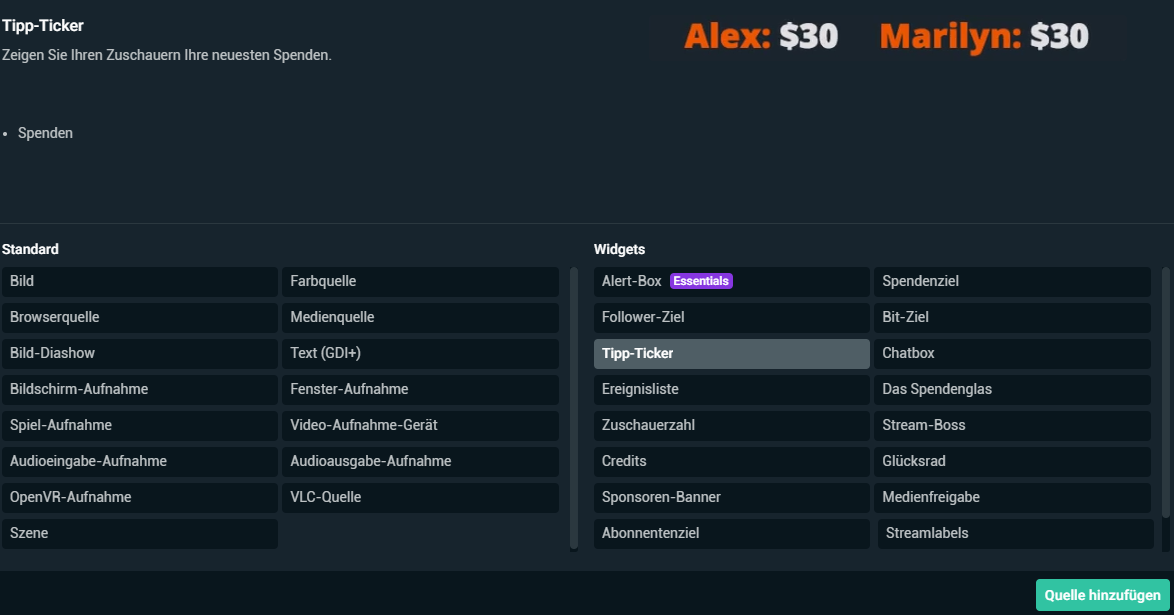Select Bildschirm-Aufnahme source
The height and width of the screenshot is (615, 1174).
(x=139, y=390)
